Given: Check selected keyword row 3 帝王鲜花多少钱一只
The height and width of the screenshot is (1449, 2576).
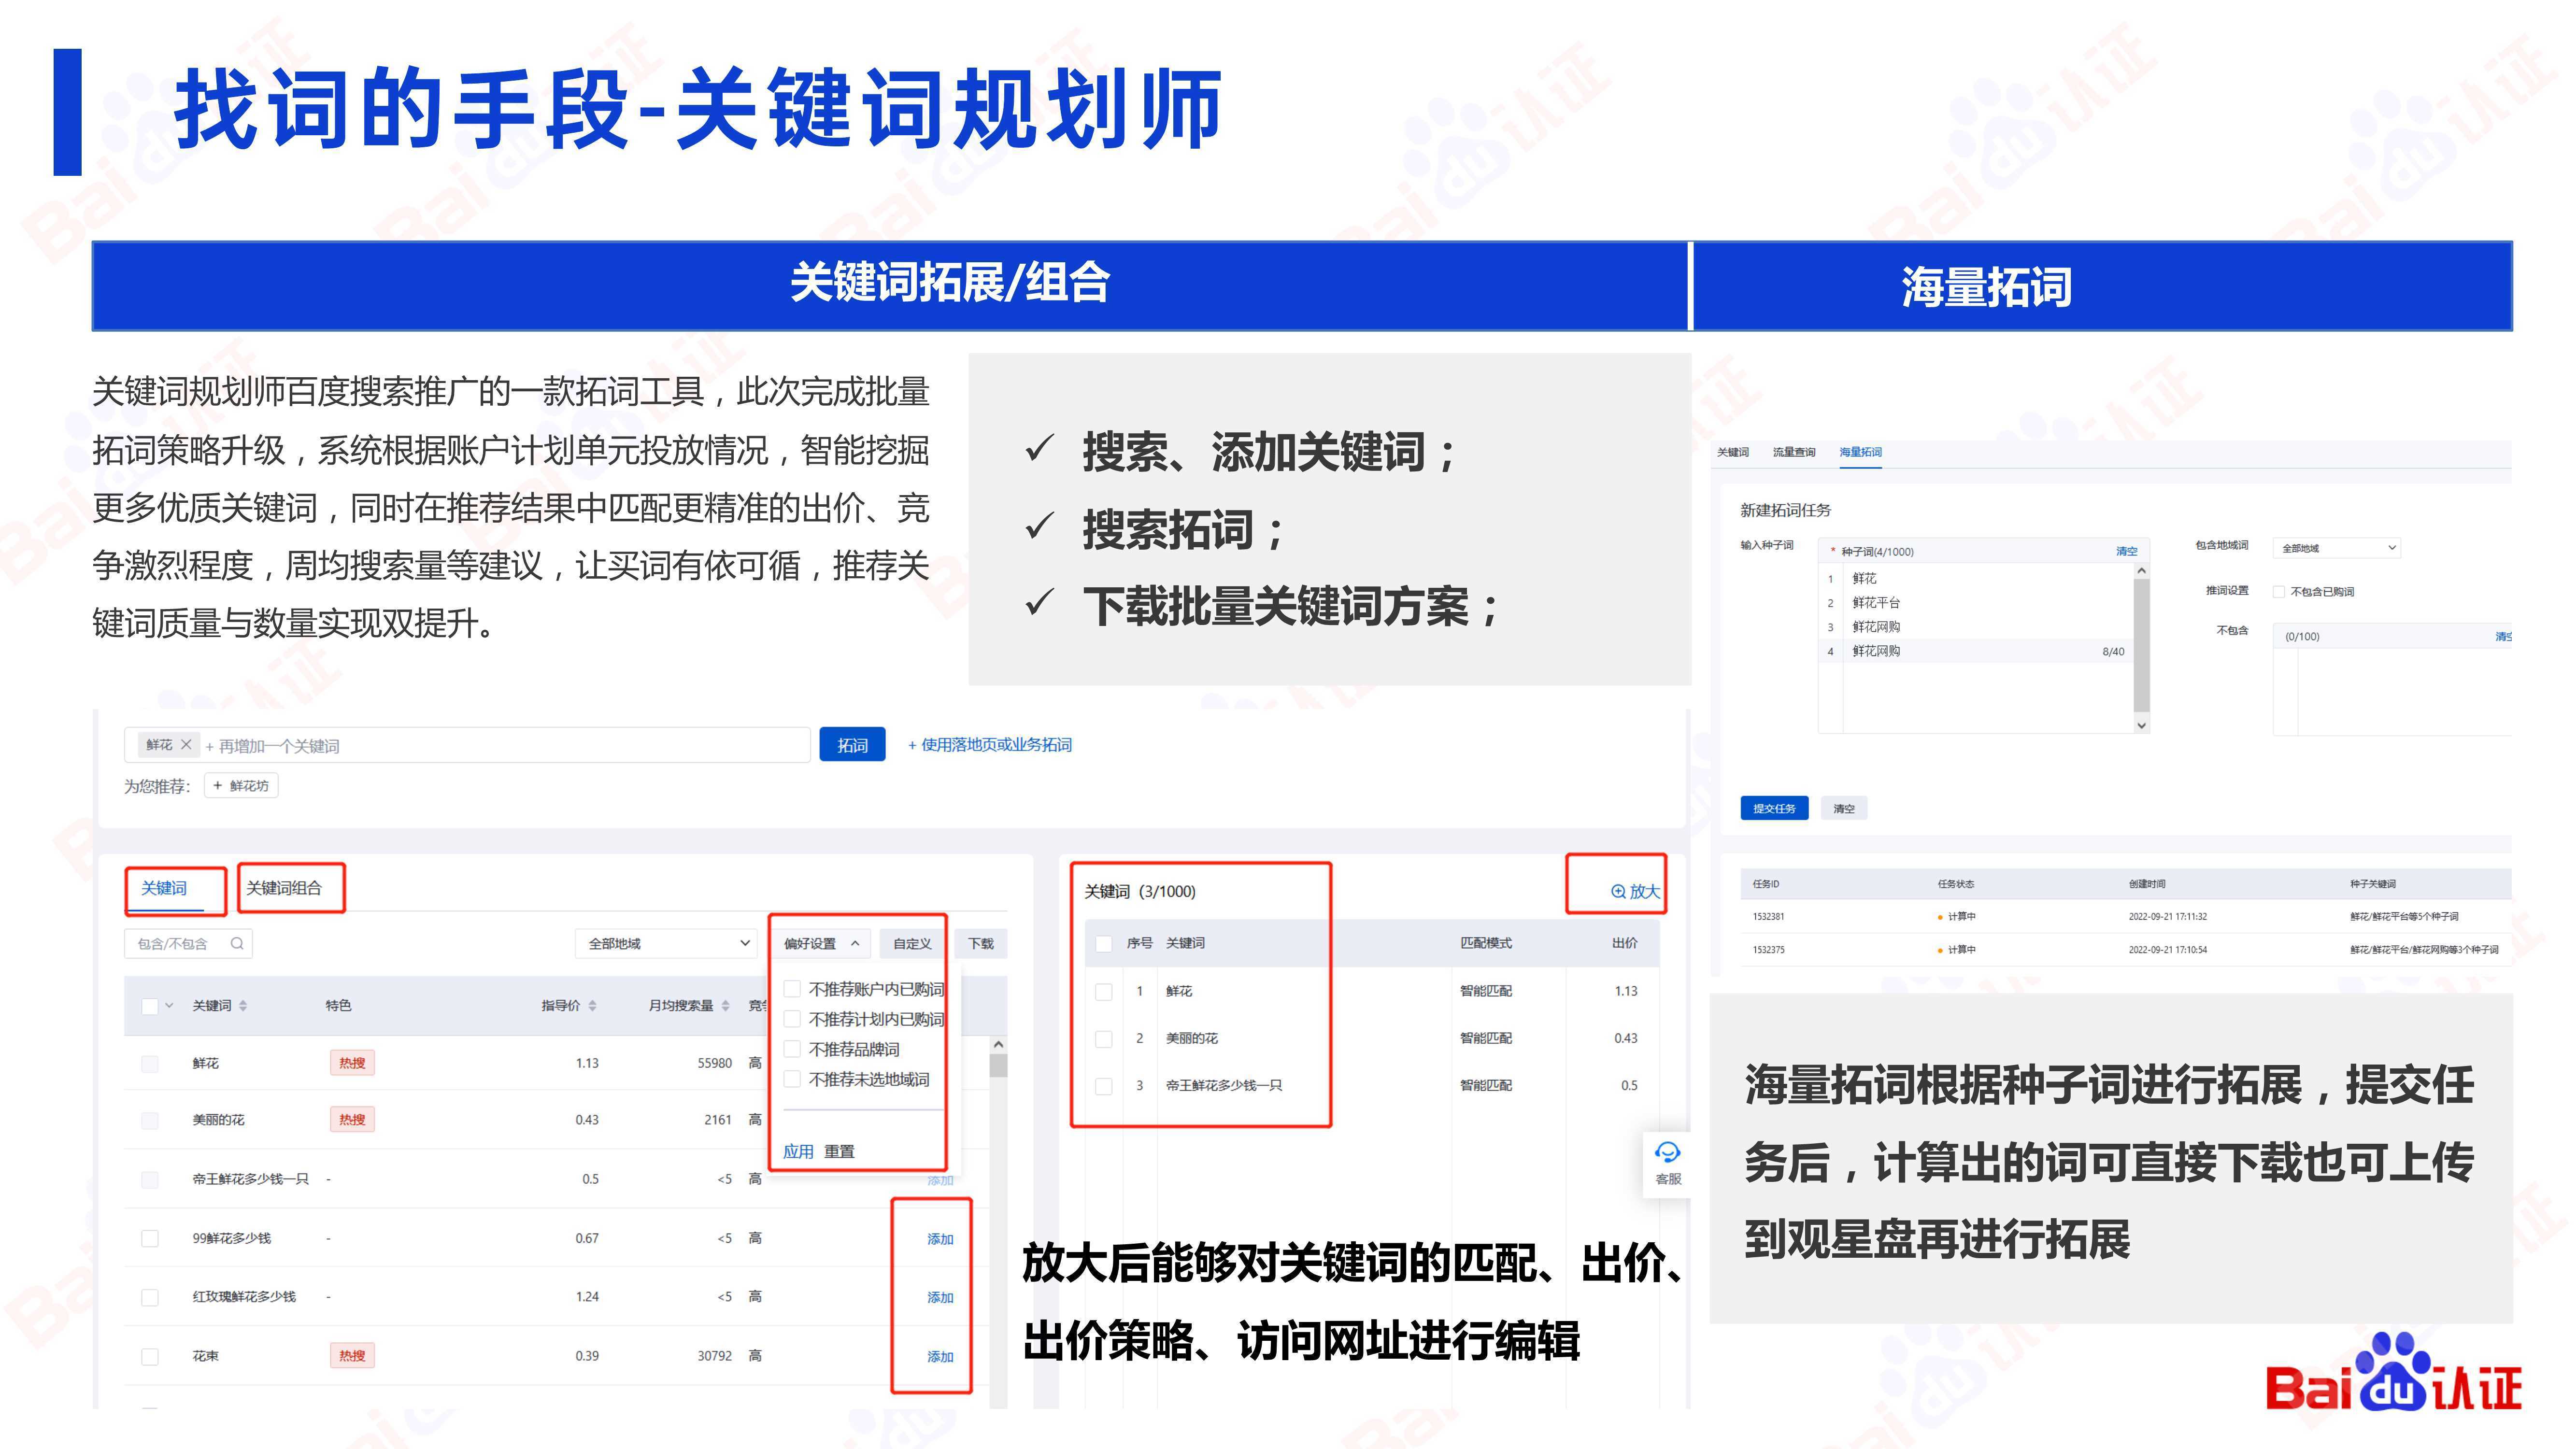Looking at the screenshot, I should click(1104, 1086).
